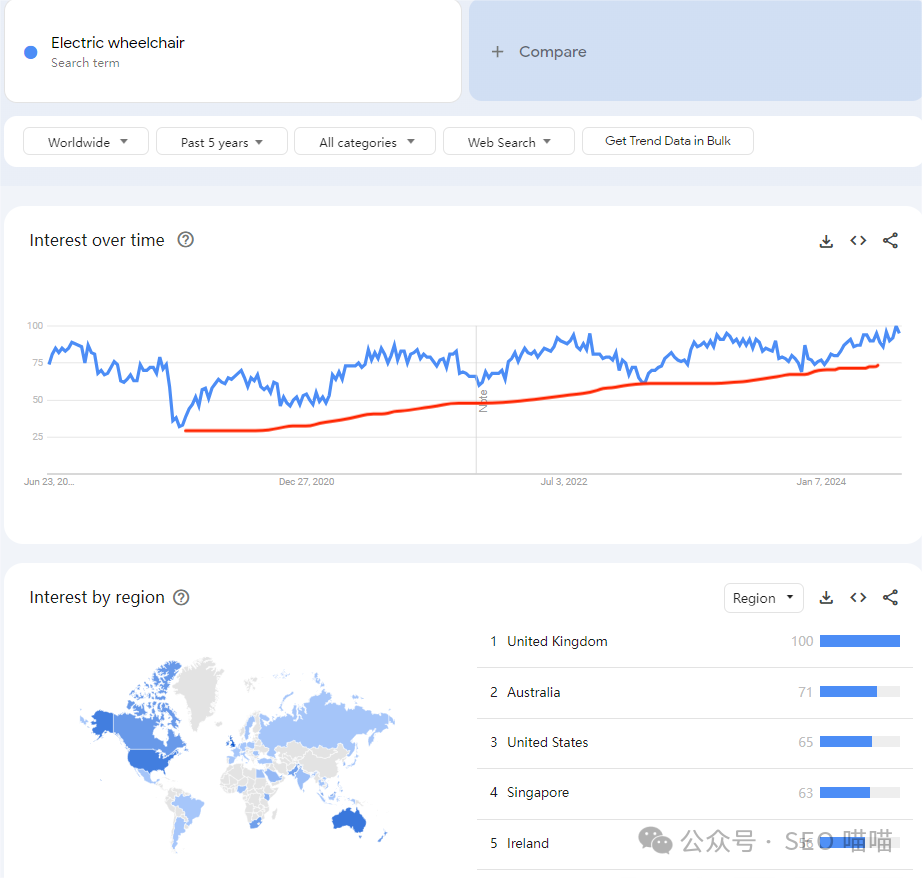
Task: Change the Web Search type dropdown
Action: [x=508, y=142]
